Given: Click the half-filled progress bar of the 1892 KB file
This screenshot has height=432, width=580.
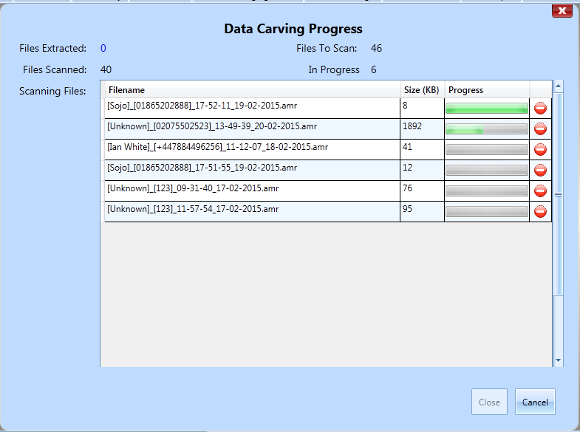Looking at the screenshot, I should click(487, 129).
